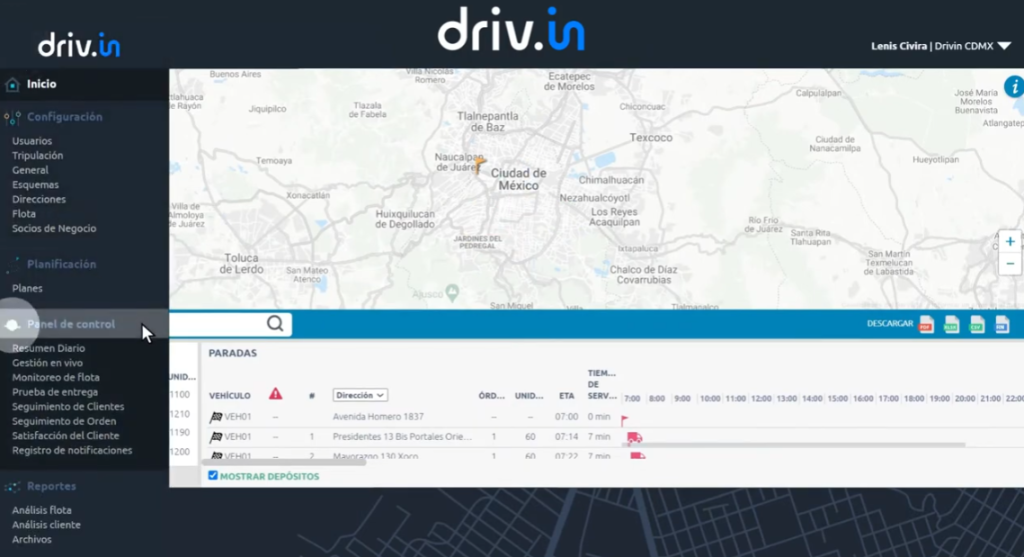Click the Planificación section header
Screen dimensions: 1024x557
[x=61, y=264]
